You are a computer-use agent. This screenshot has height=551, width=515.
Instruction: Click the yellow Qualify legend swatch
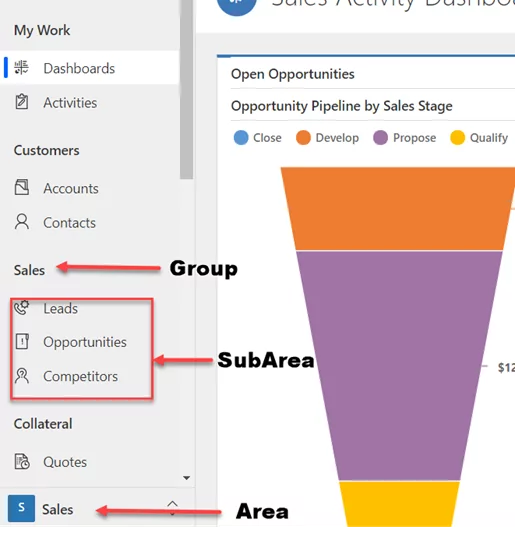(x=457, y=137)
